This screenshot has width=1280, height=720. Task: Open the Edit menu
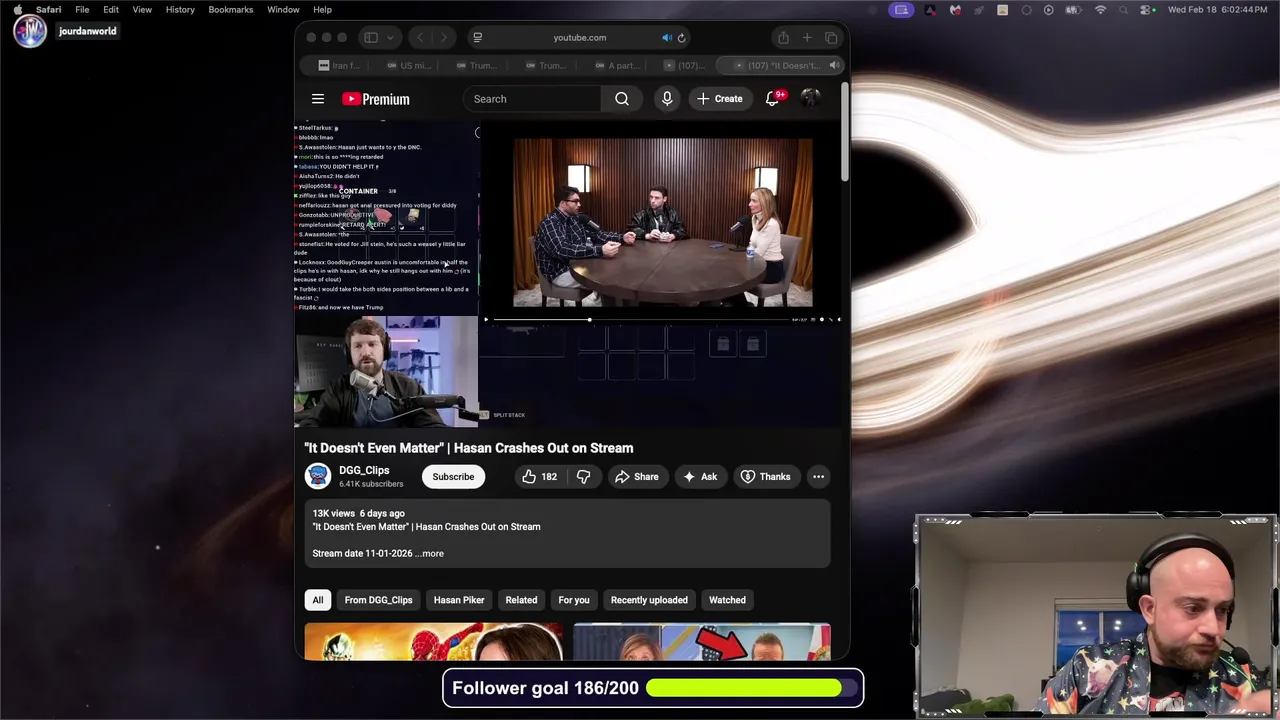tap(111, 10)
